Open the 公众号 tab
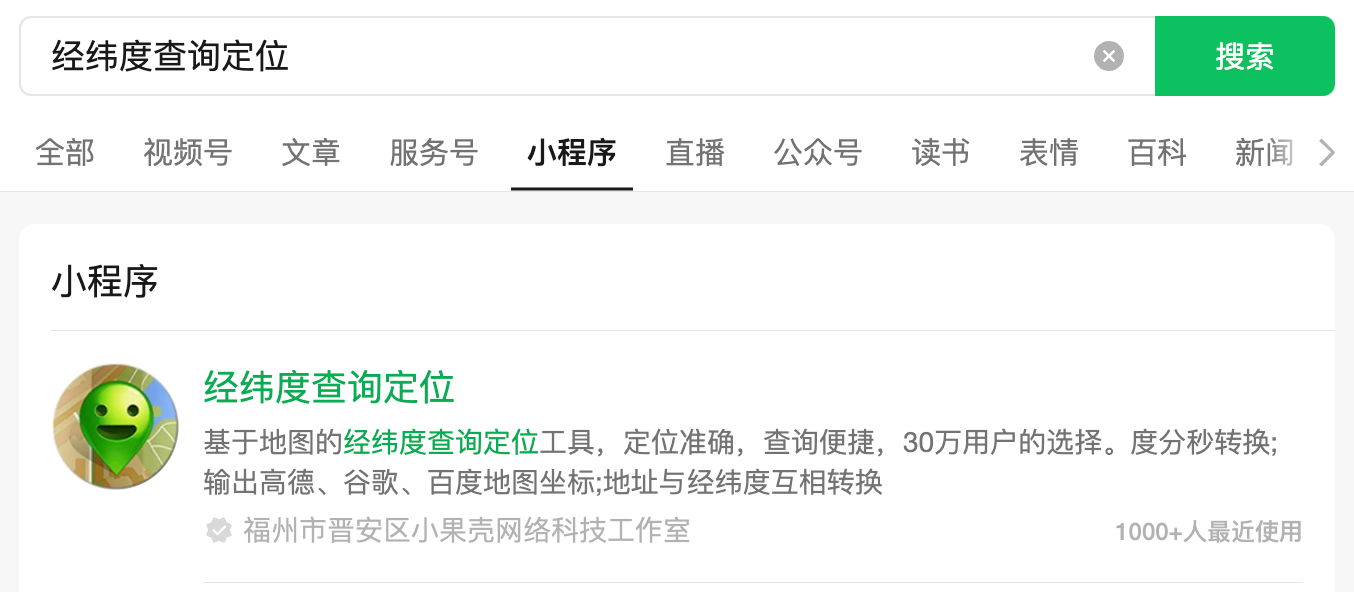This screenshot has height=592, width=1354. tap(818, 153)
